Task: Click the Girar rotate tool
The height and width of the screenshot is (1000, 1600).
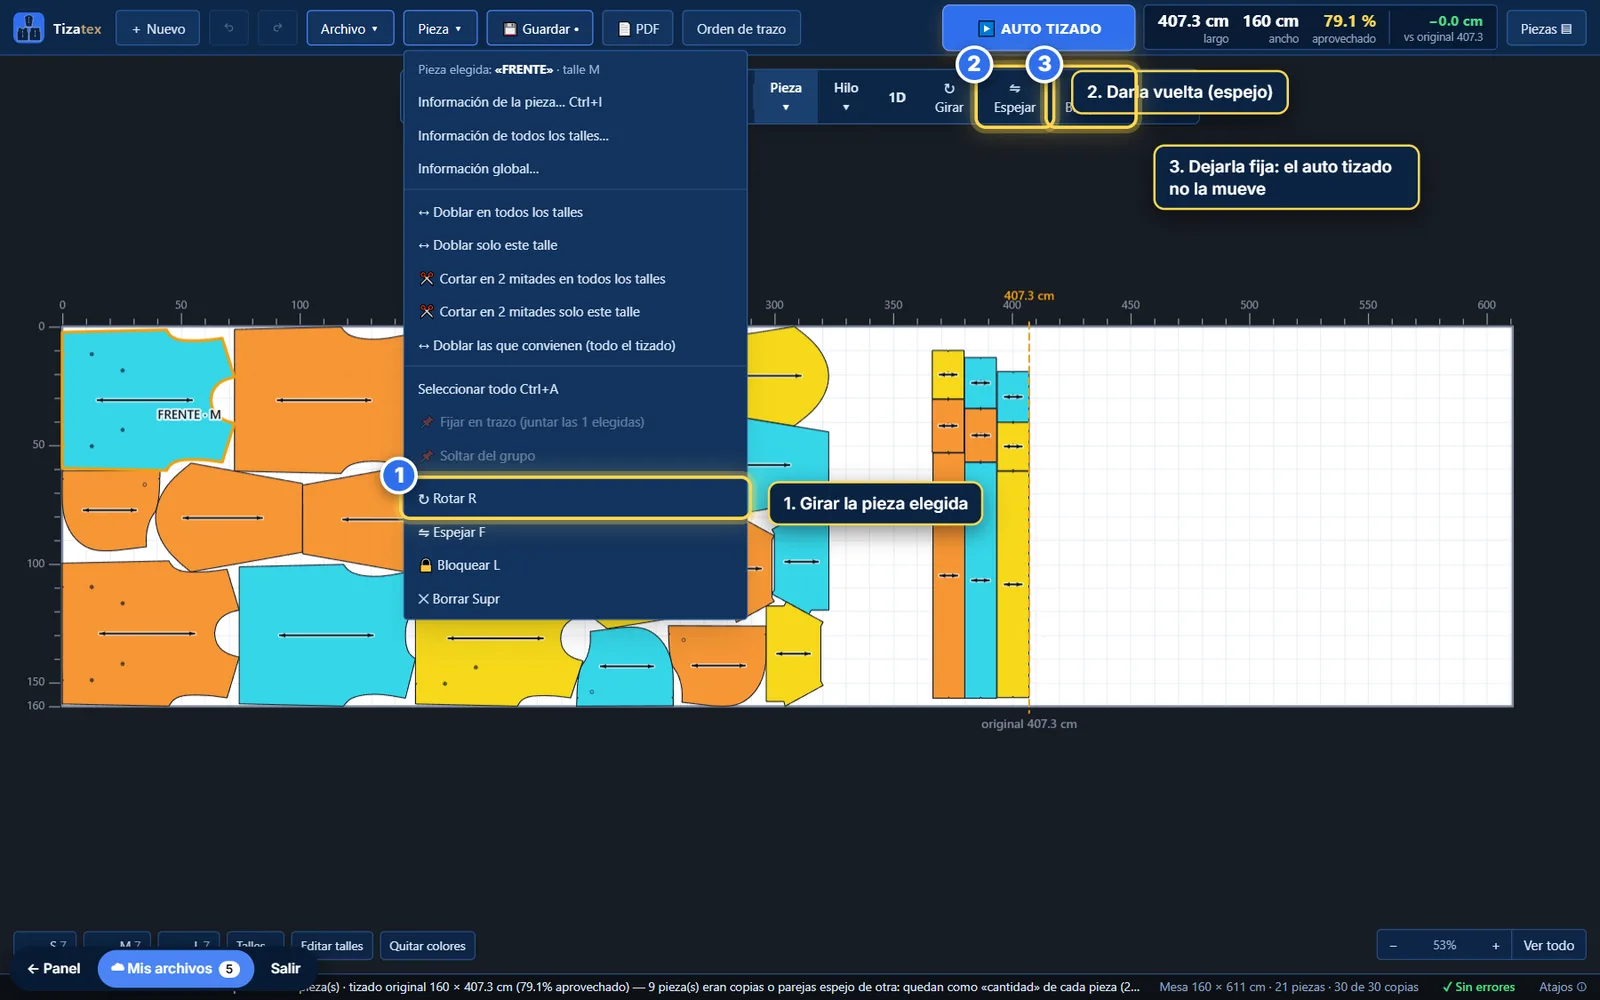Action: pos(949,98)
